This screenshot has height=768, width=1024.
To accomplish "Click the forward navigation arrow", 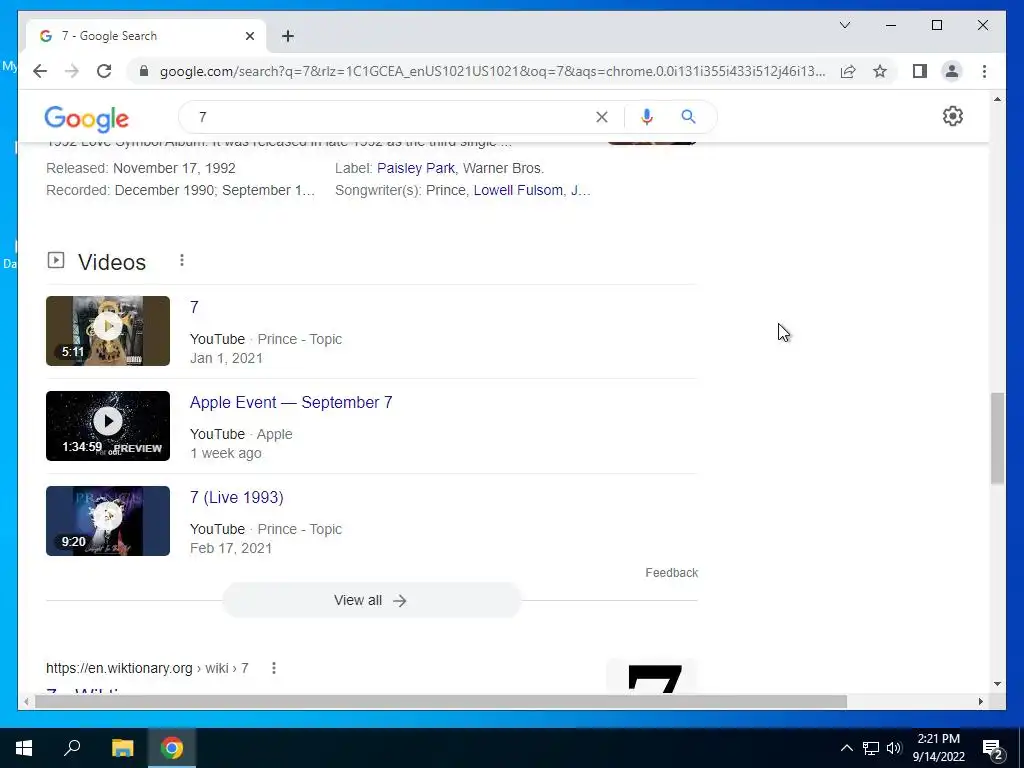I will coord(72,71).
